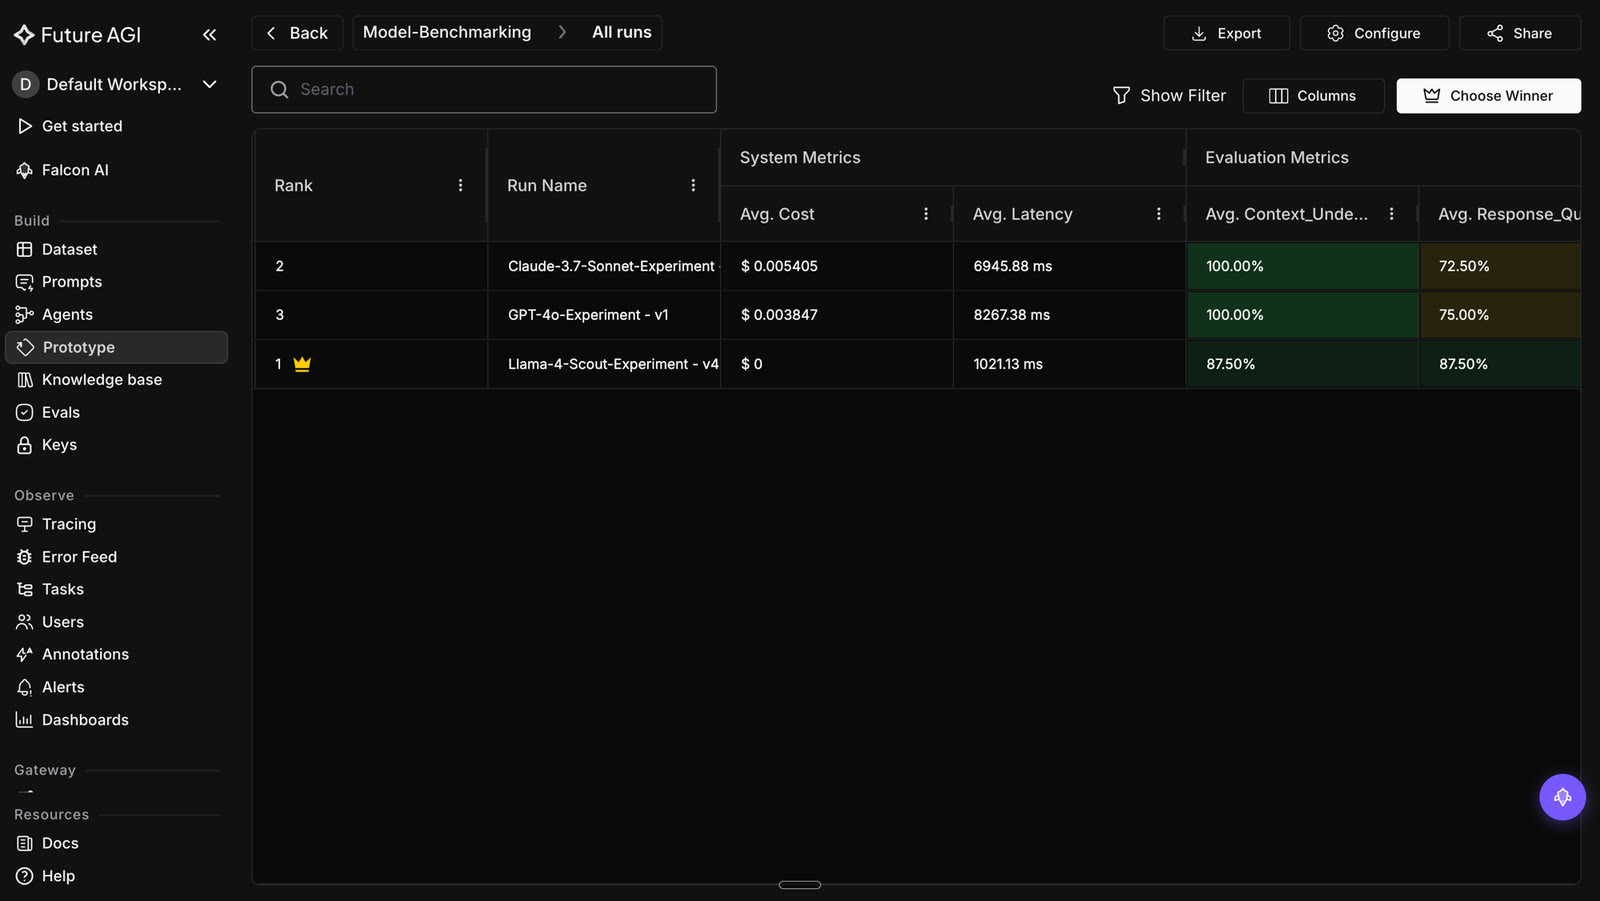
Task: Click the Error Feed bug icon
Action: pos(25,557)
